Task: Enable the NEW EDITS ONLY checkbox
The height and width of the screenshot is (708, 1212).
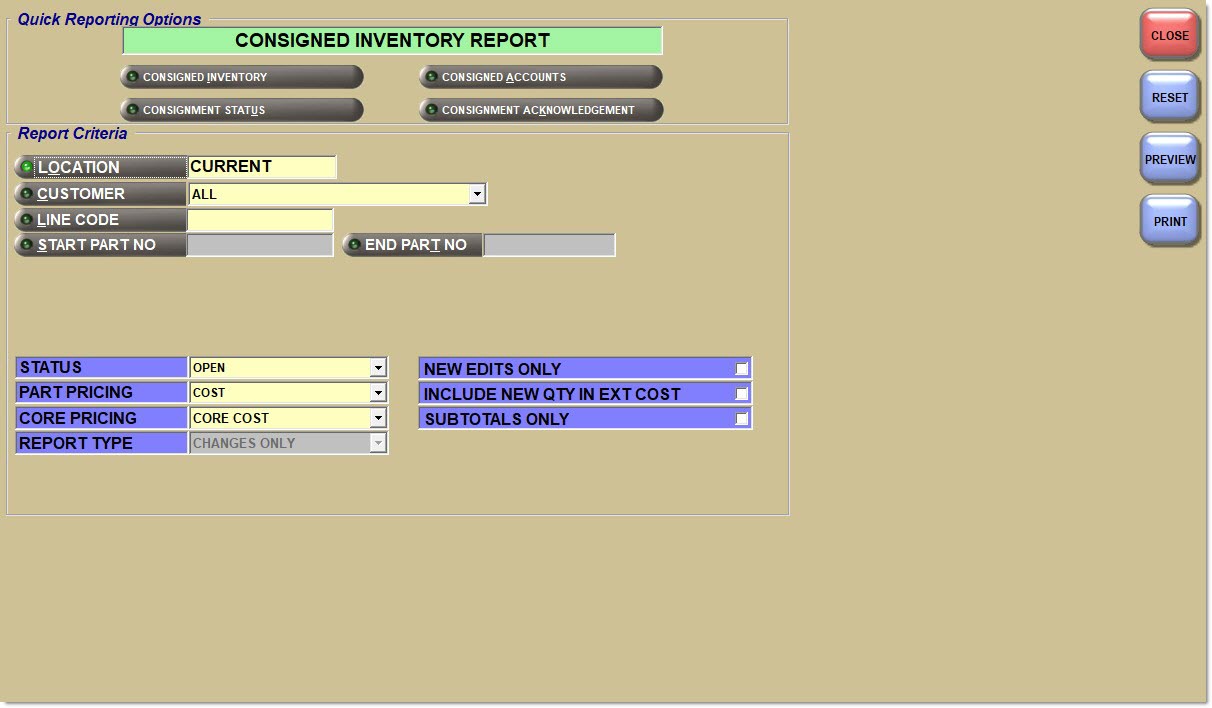Action: 741,368
